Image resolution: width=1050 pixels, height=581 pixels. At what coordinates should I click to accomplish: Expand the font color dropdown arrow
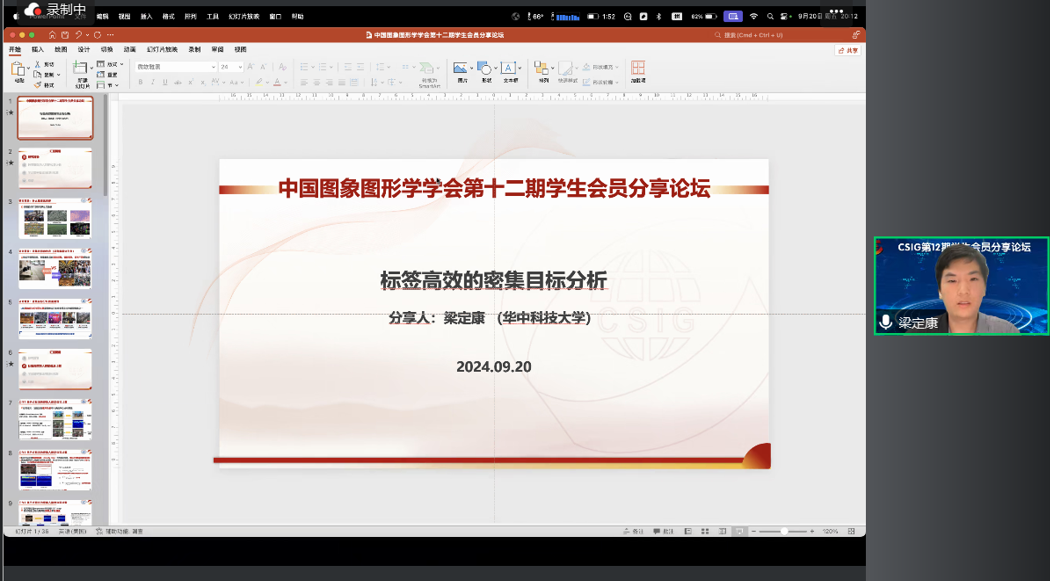click(x=286, y=82)
